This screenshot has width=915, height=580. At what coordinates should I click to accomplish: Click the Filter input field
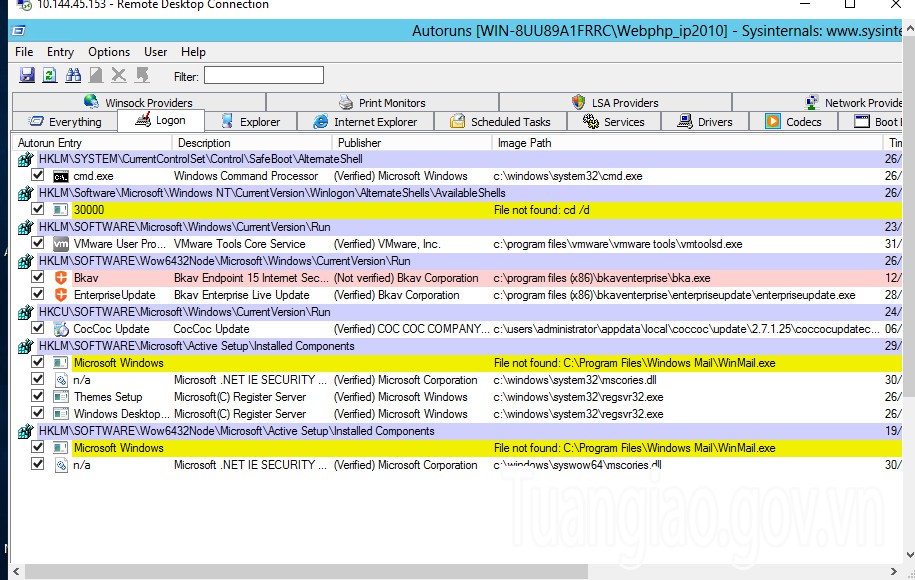(x=264, y=75)
